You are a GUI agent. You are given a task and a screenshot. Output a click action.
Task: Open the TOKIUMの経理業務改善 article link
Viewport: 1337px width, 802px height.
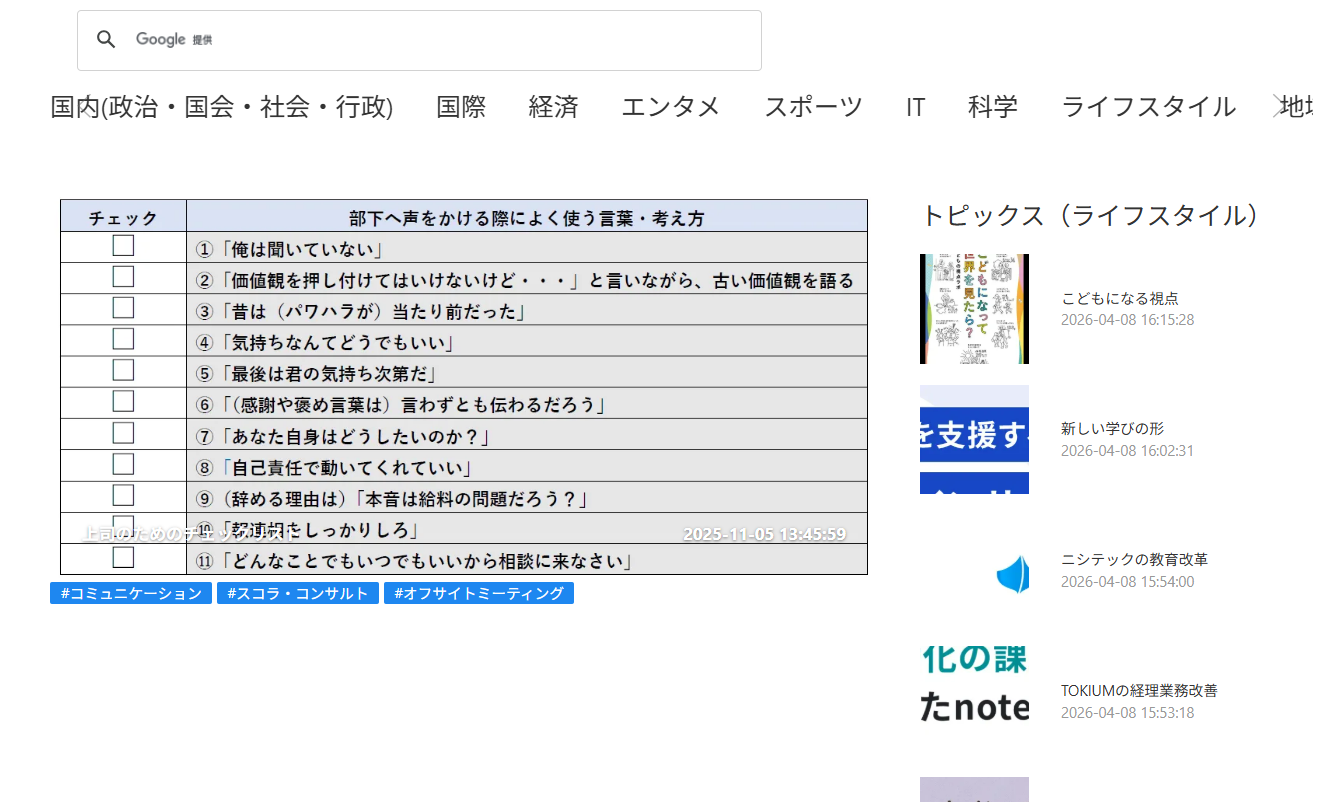pyautogui.click(x=1139, y=690)
